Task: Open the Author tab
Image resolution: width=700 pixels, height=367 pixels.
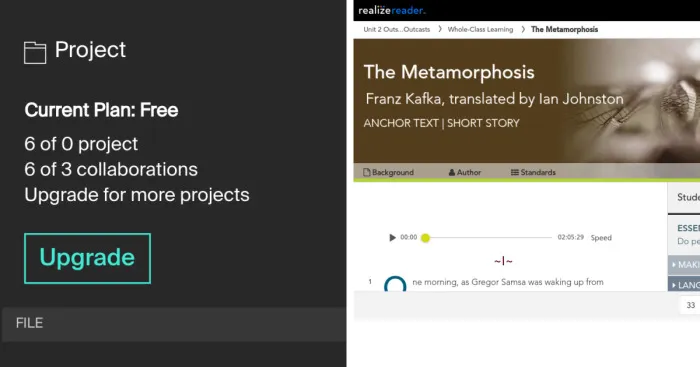Action: [465, 172]
